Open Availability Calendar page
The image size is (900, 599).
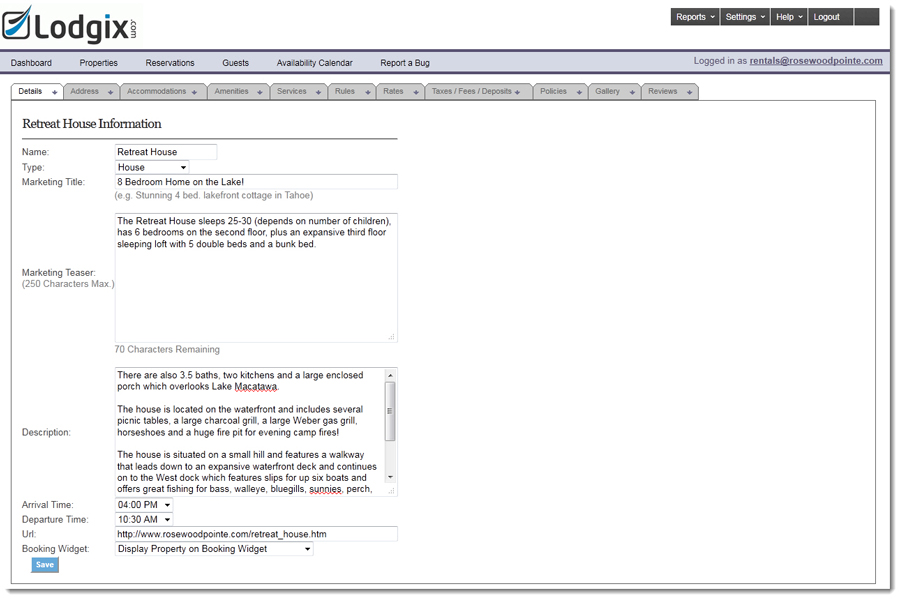[x=315, y=63]
